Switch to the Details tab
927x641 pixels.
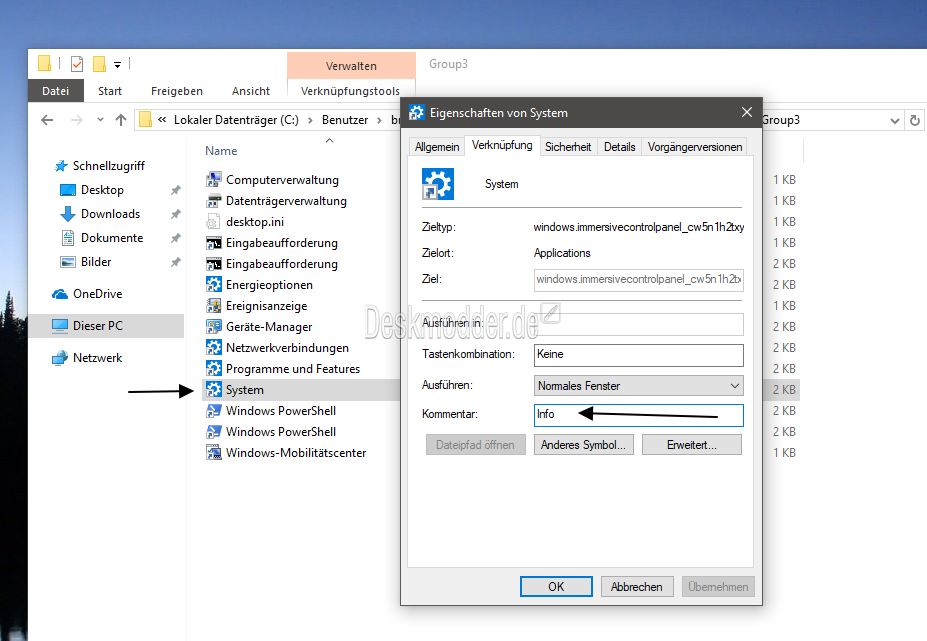pyautogui.click(x=620, y=147)
